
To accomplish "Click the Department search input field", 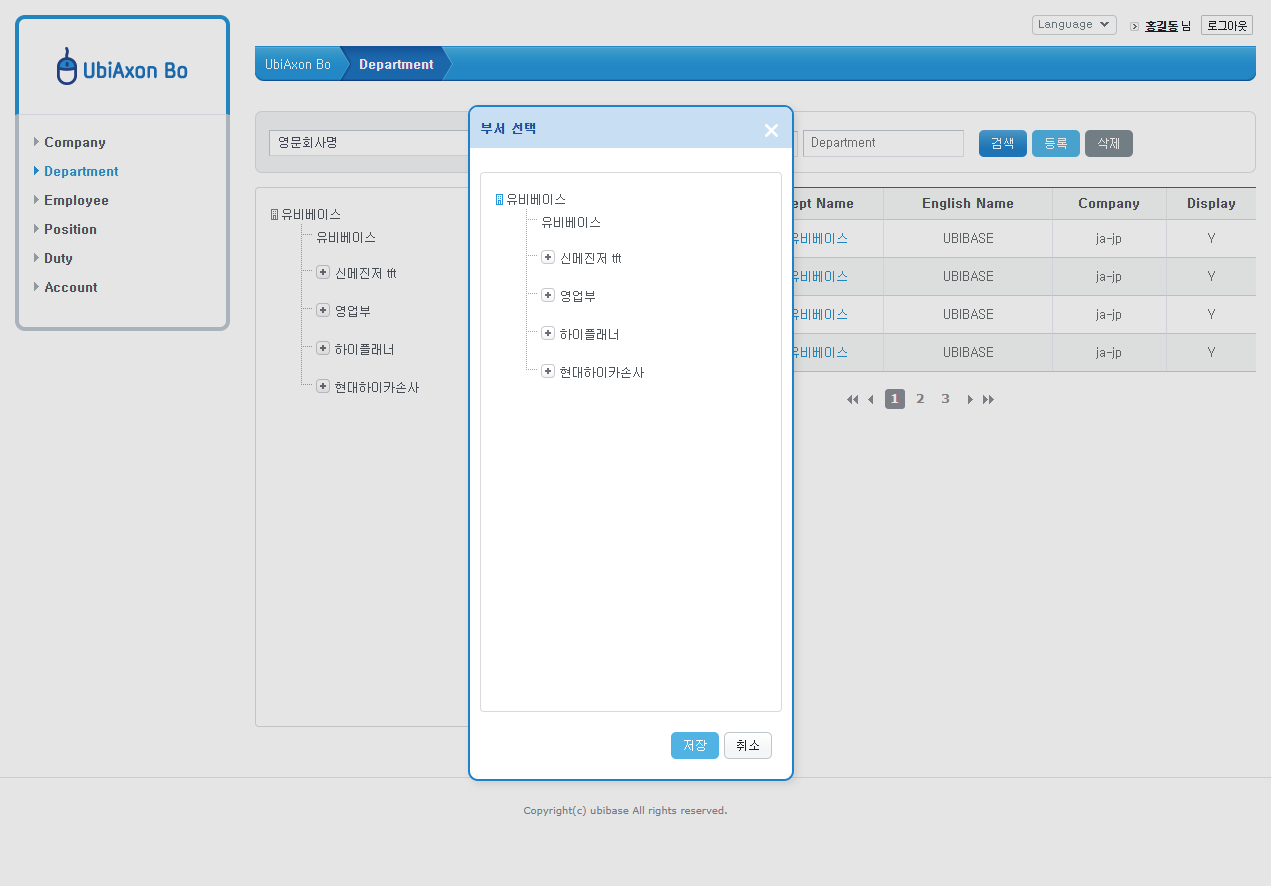I will click(882, 143).
